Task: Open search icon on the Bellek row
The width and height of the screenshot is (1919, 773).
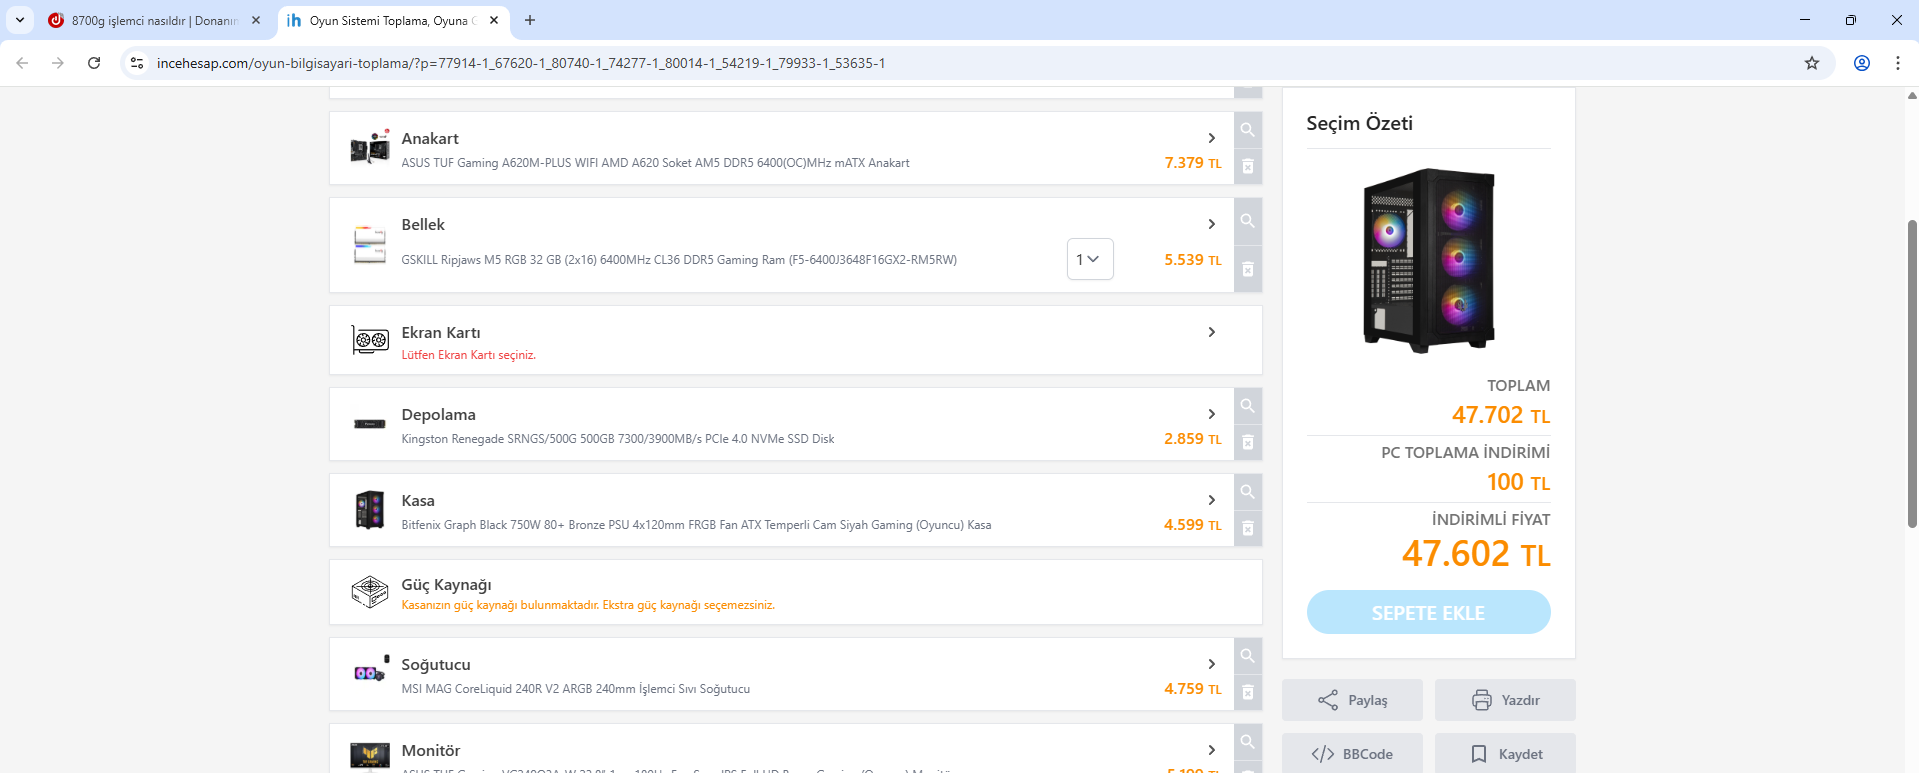Action: [x=1248, y=221]
